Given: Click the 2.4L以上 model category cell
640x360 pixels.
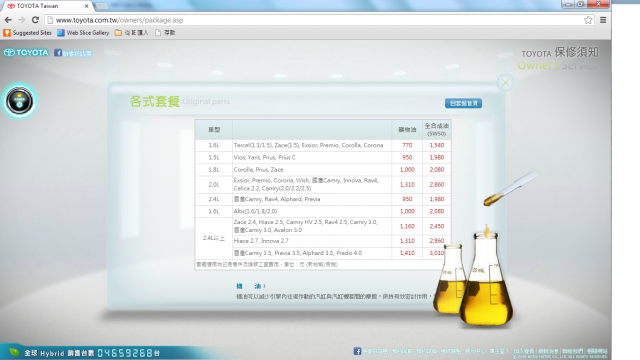Looking at the screenshot, I should click(213, 238).
